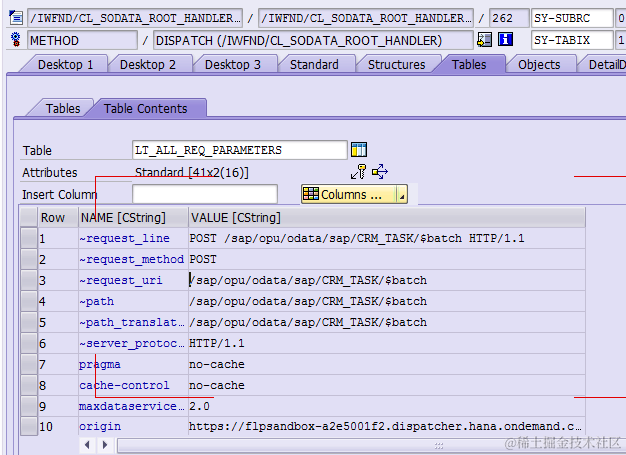
Task: Select the row 5 selector button
Action: (29, 322)
